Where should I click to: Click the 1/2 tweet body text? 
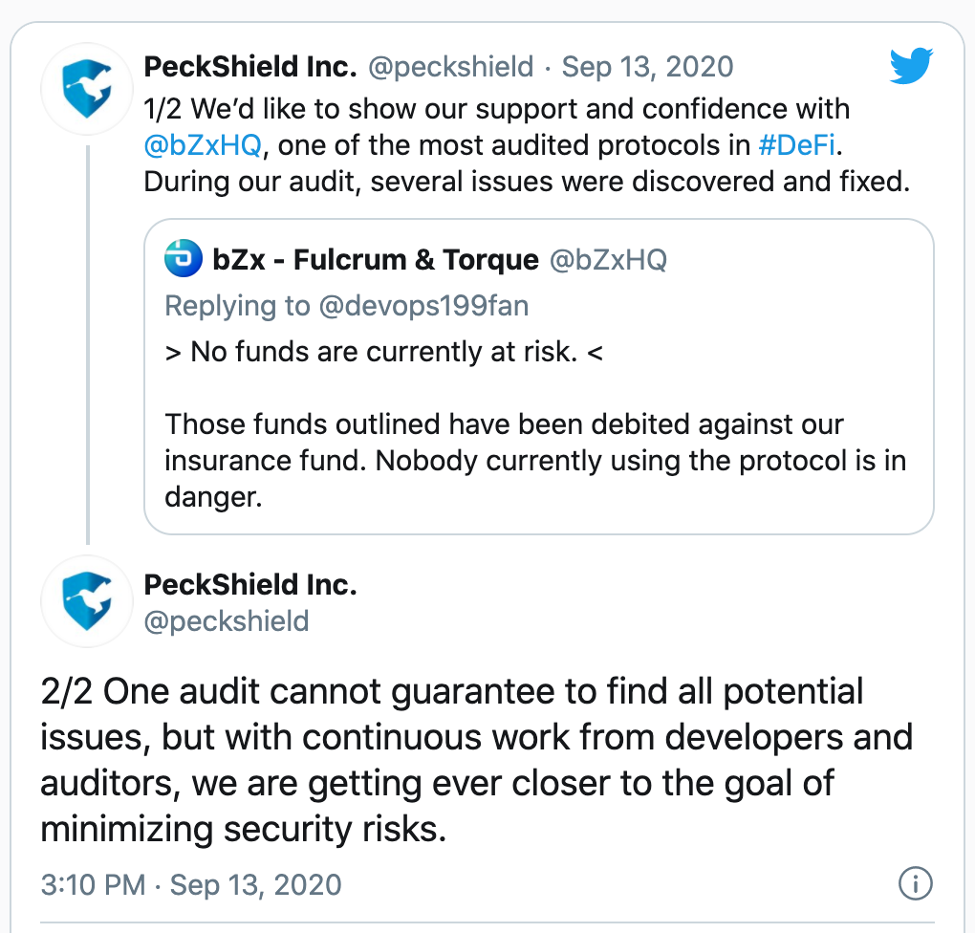coord(527,145)
